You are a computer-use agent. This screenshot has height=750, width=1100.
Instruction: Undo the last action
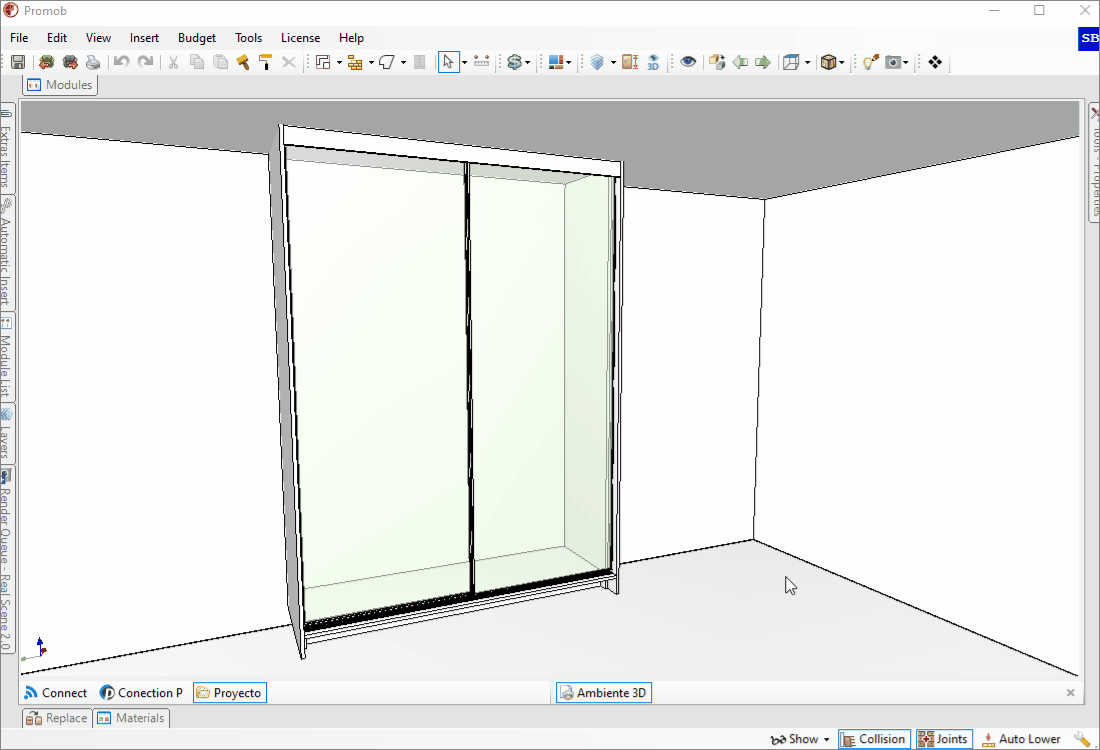pyautogui.click(x=121, y=62)
